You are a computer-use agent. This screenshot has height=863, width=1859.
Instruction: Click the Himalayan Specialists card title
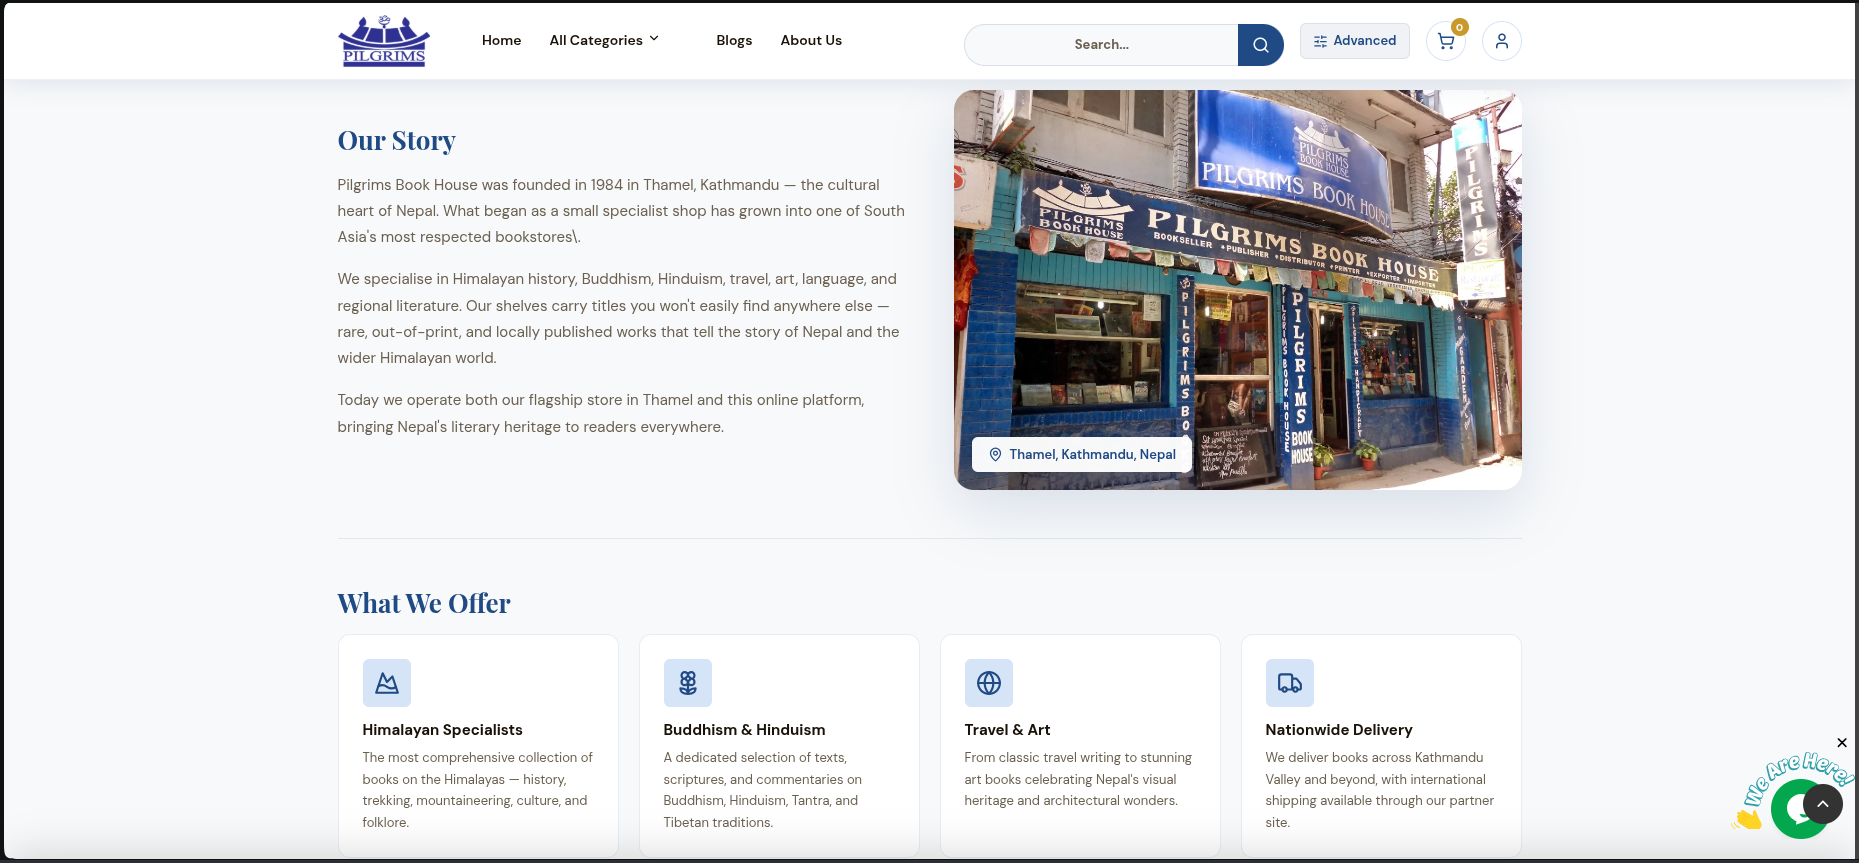442,730
